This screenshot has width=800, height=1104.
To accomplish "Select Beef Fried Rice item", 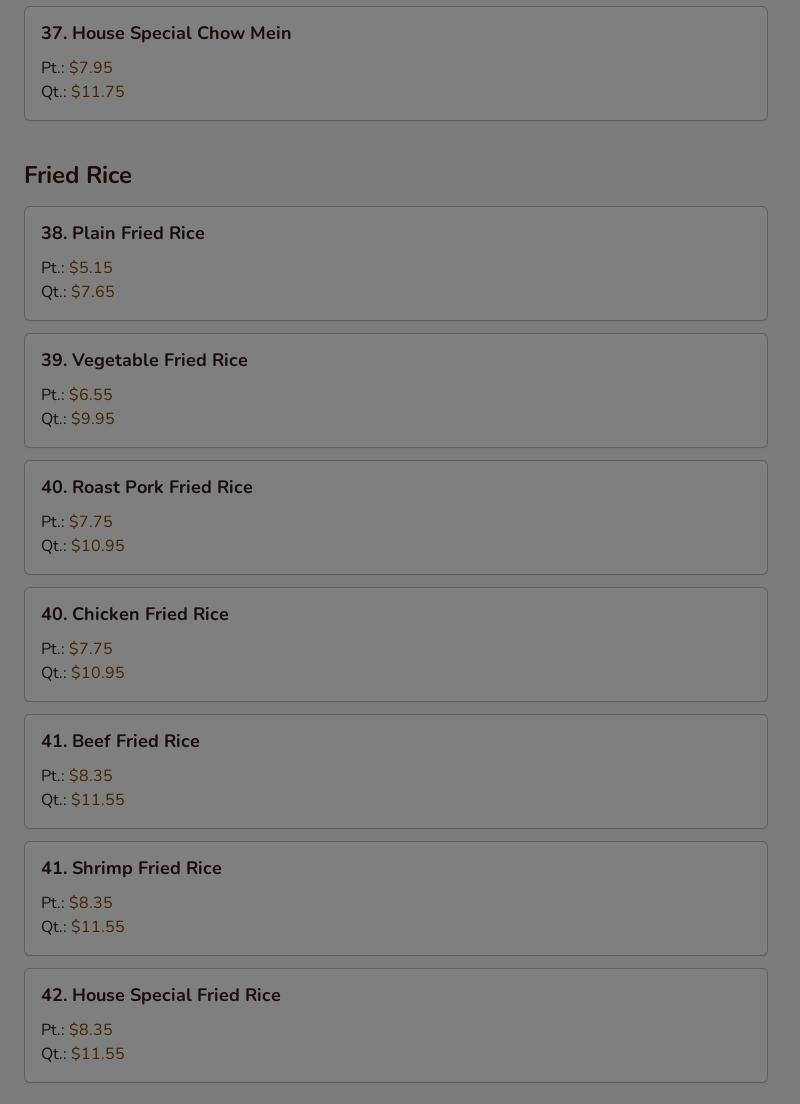I will 396,772.
